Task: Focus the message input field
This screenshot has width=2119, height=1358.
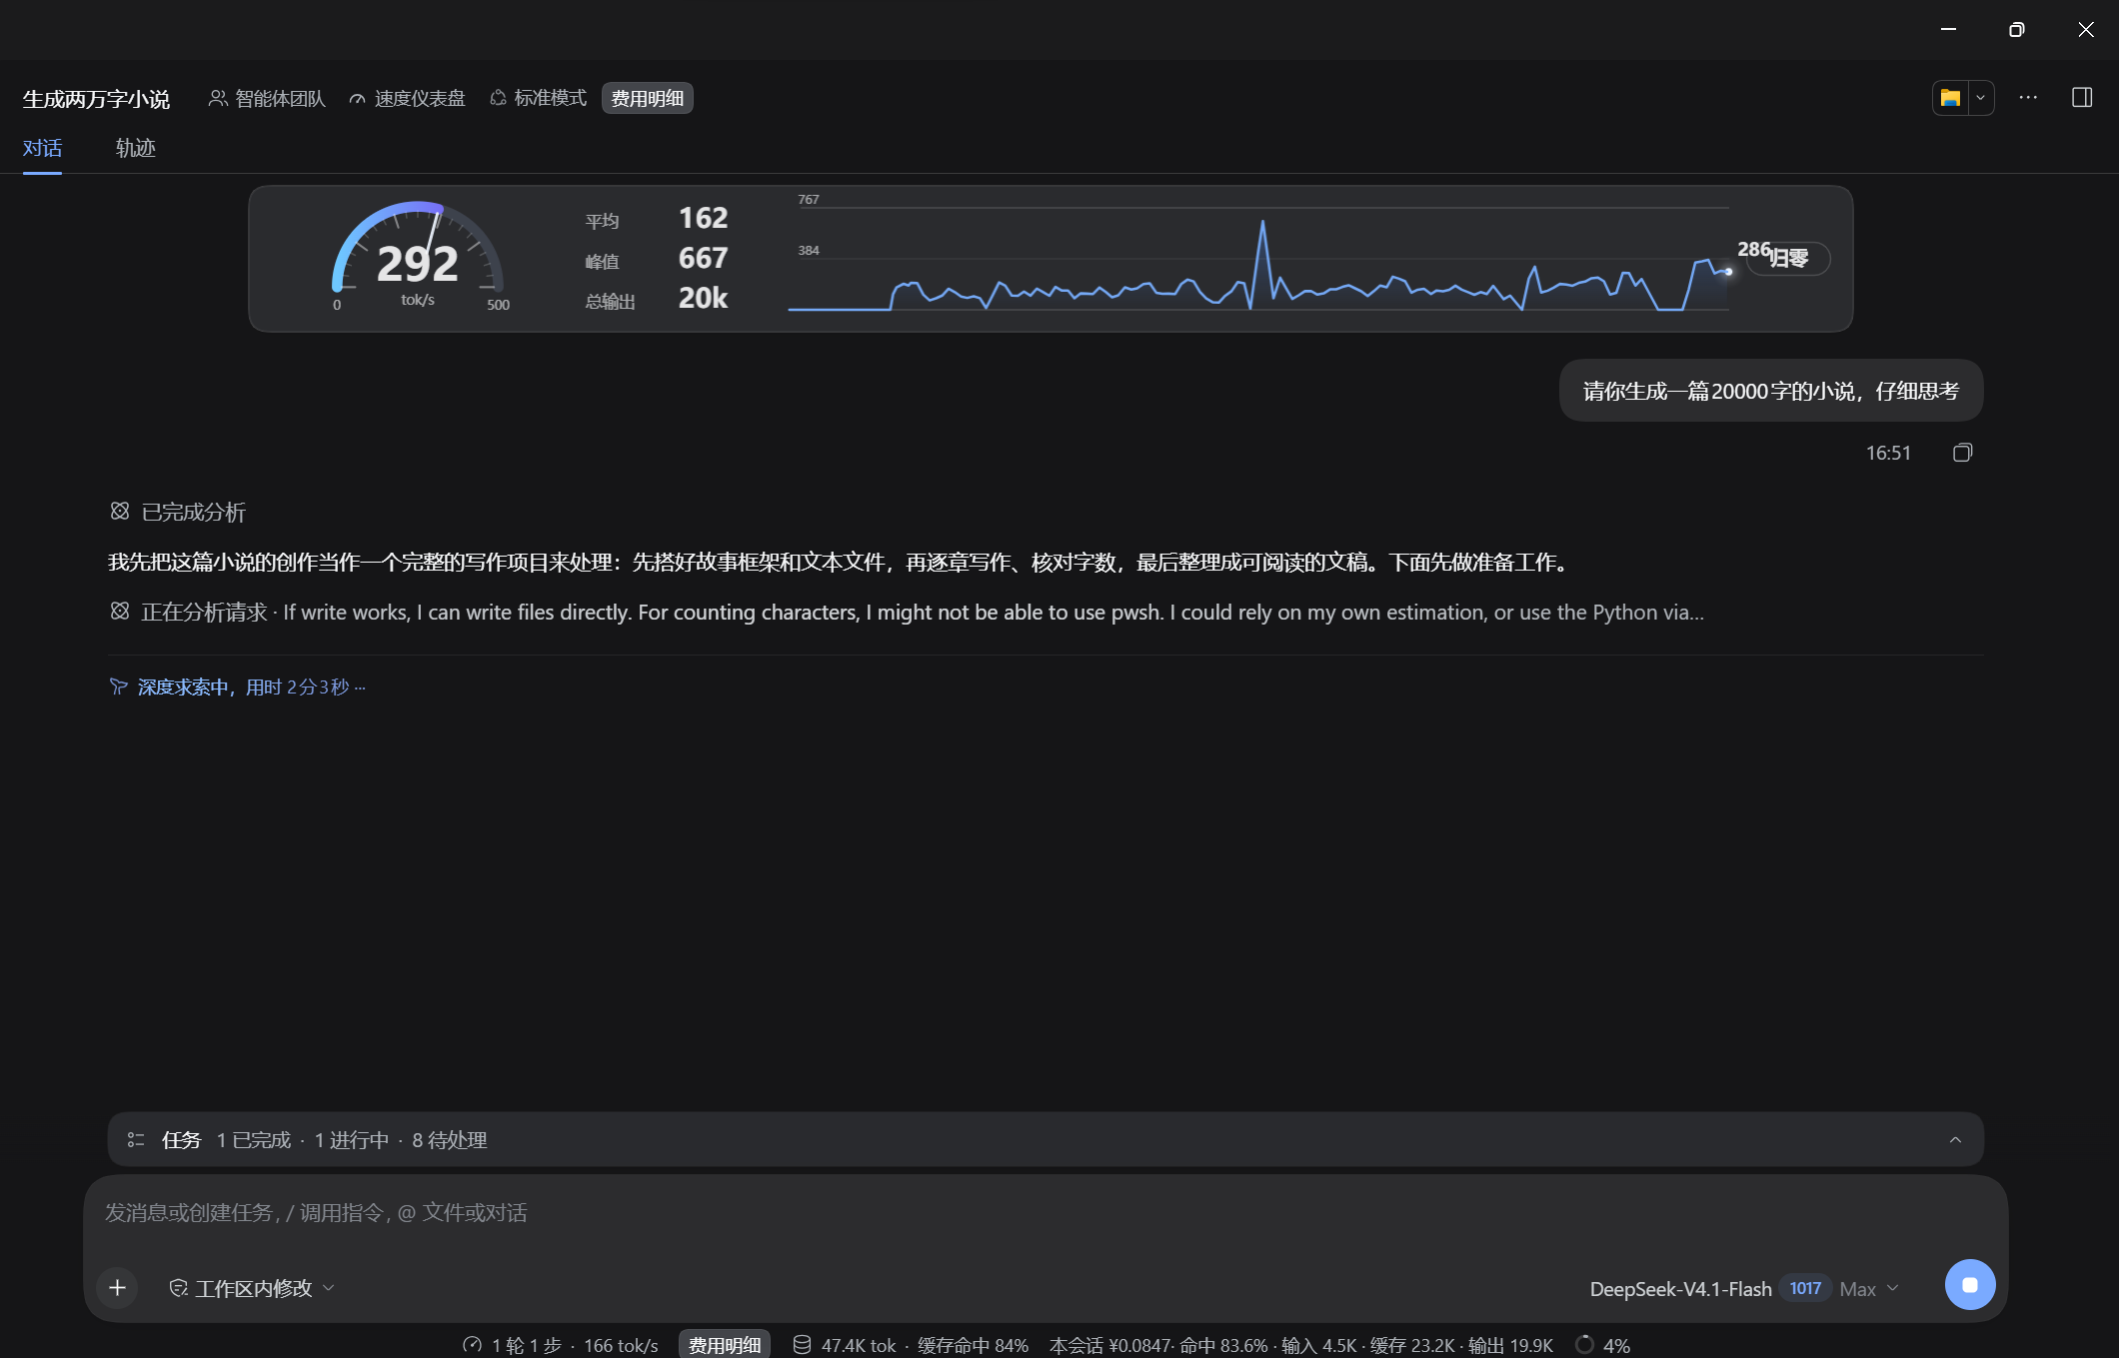Action: (1045, 1213)
